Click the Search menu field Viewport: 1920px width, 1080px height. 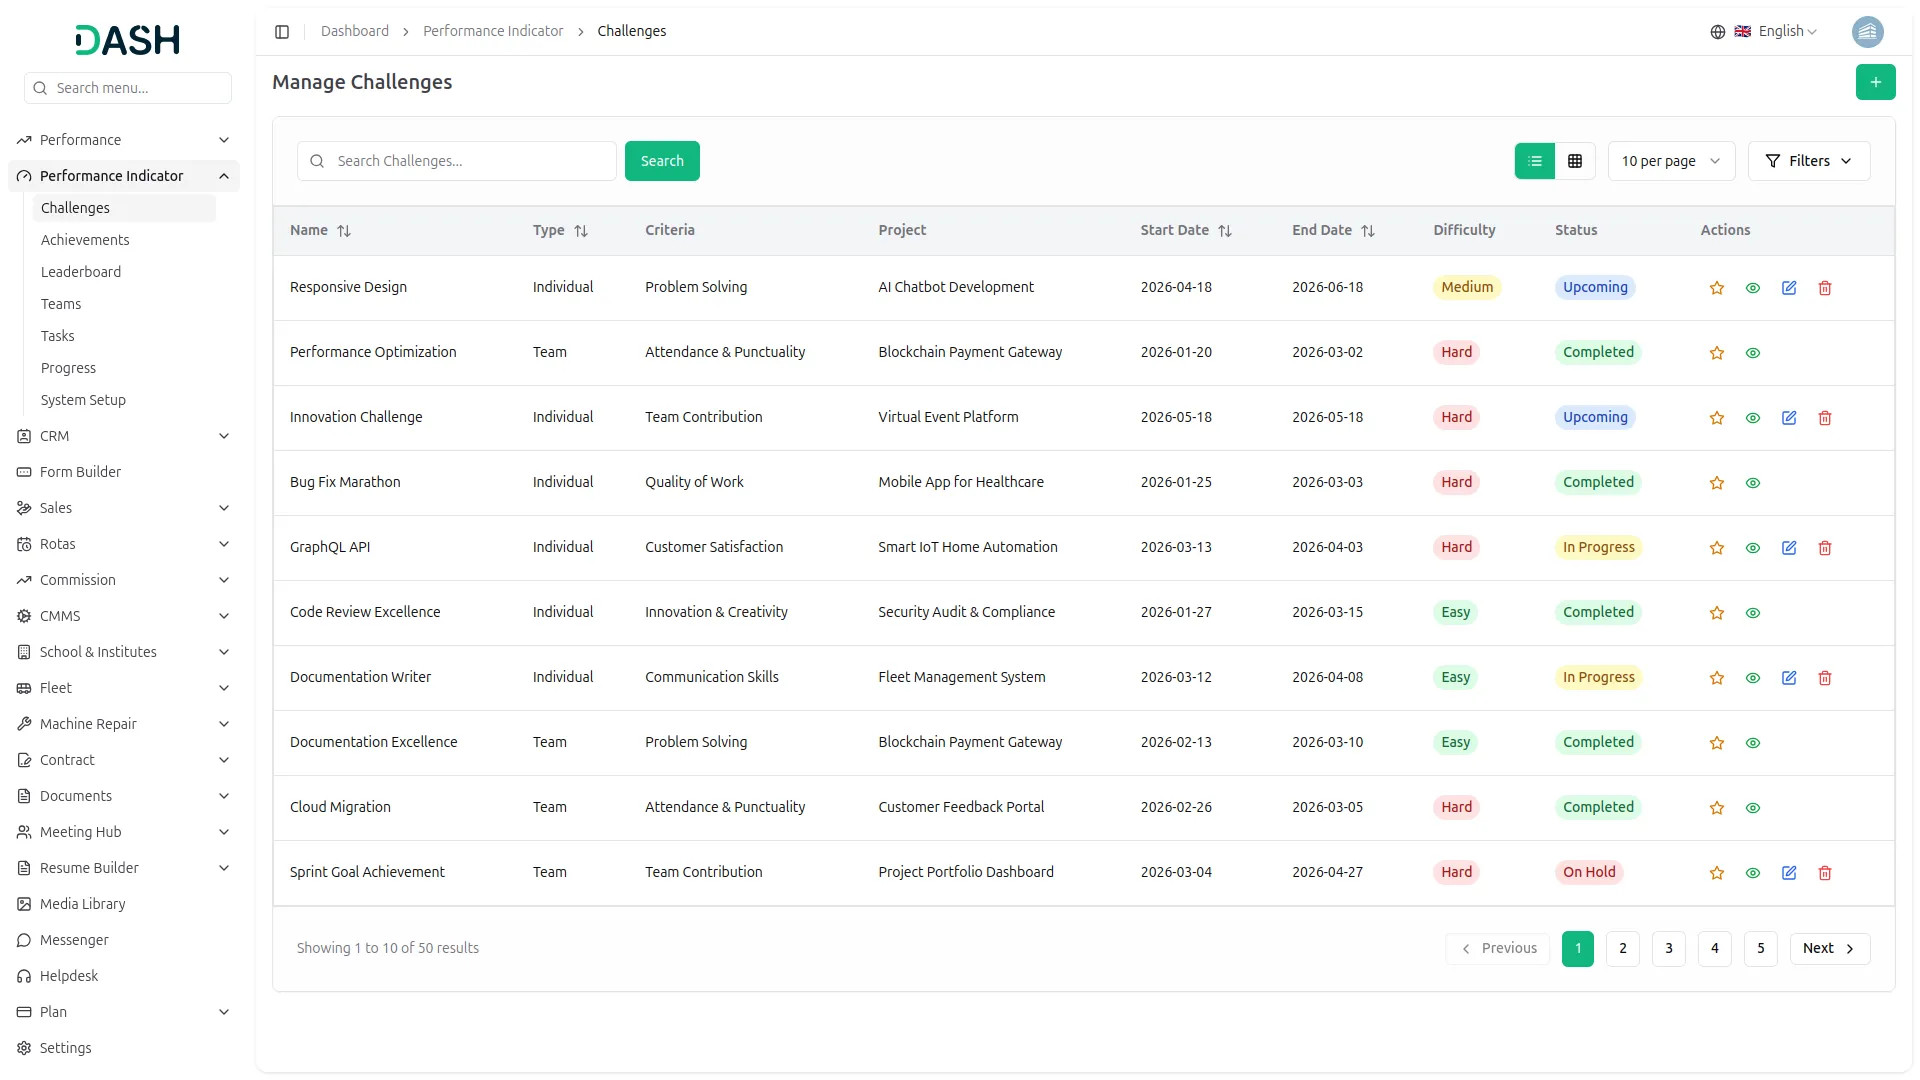tap(128, 88)
